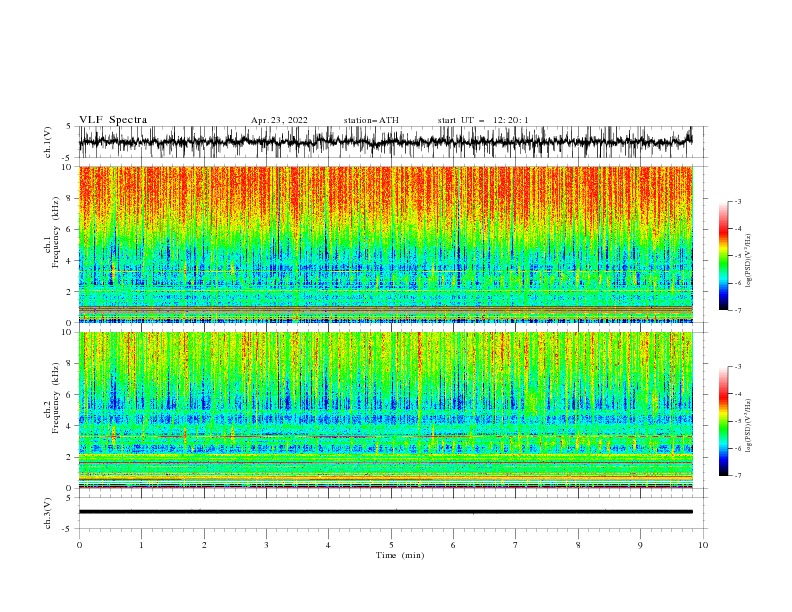Click inside the ch.1 spectrogram panel
Viewport: 792px width, 612px height.
[x=385, y=244]
